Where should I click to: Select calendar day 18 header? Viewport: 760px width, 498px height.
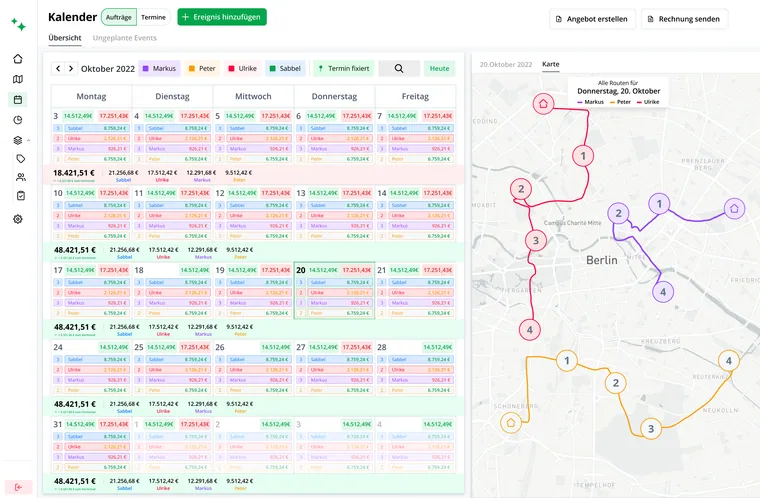139,270
